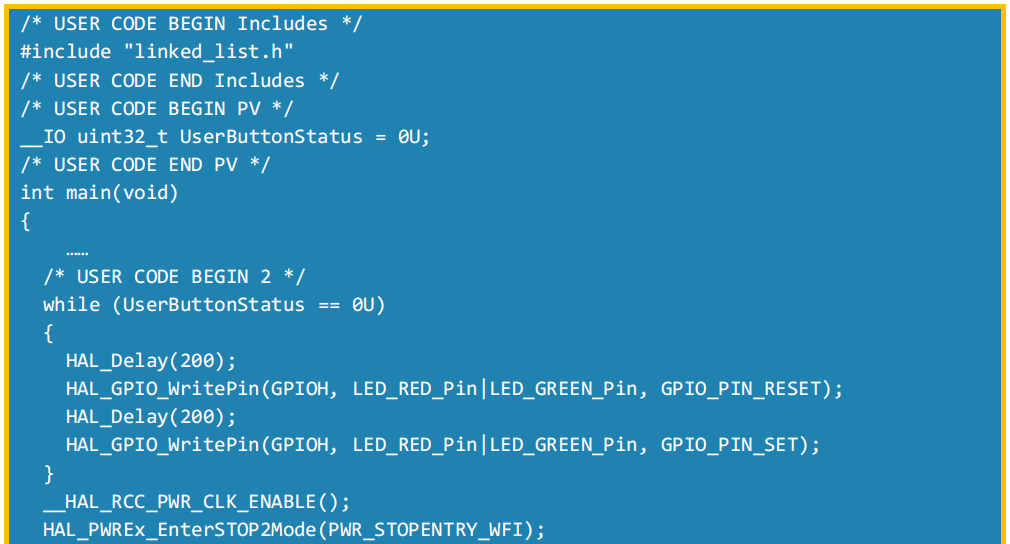
Task: Click the USER CODE END PV comment
Action: pos(145,165)
